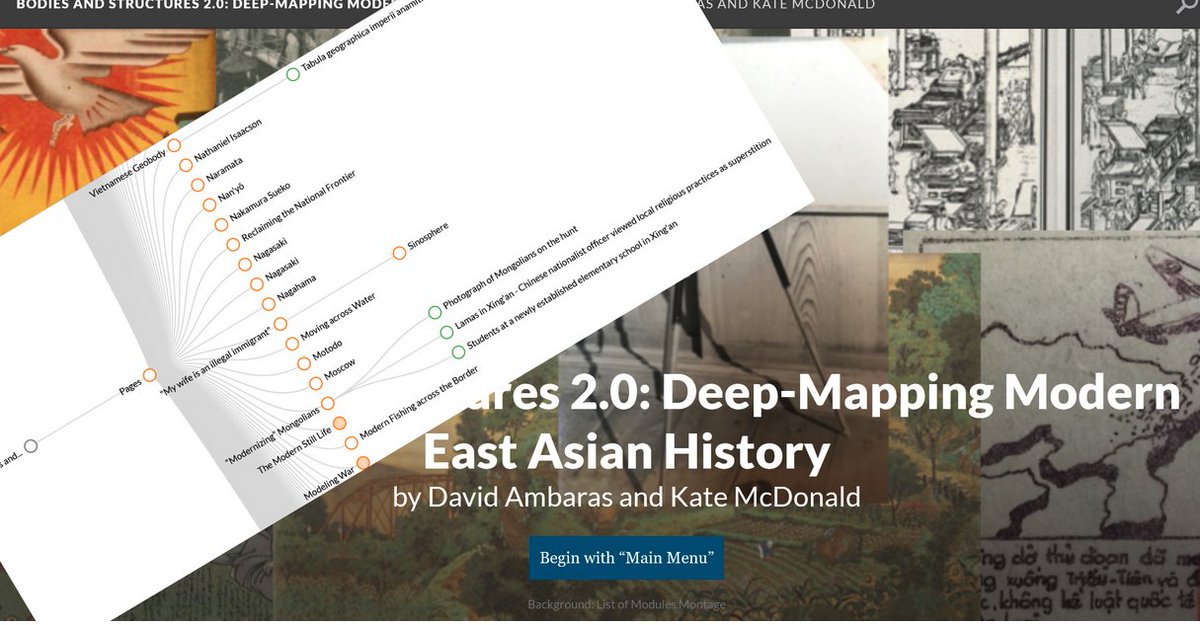This screenshot has height=625, width=1200.
Task: Select green Lamas in Xing'an node
Action: [x=446, y=332]
